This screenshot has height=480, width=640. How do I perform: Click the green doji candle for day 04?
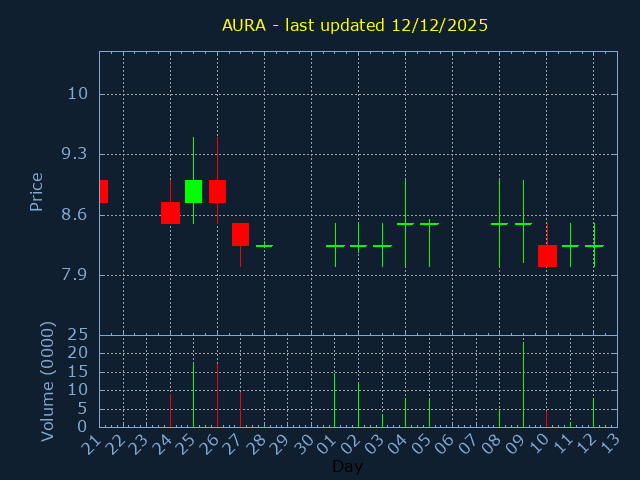[405, 224]
